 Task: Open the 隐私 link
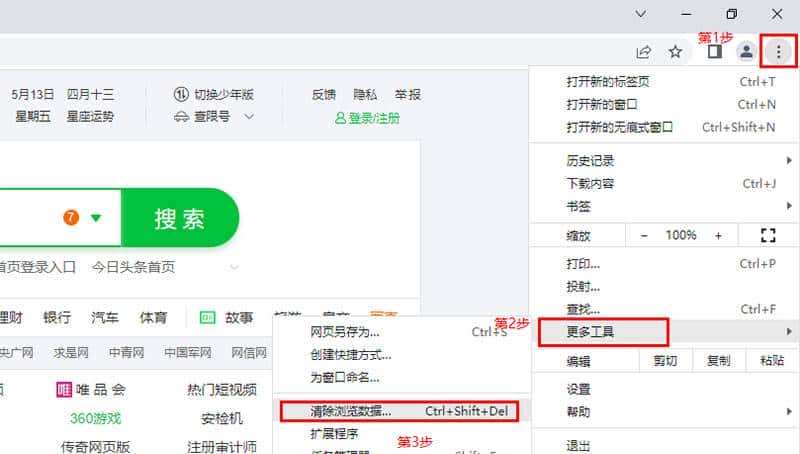click(365, 94)
